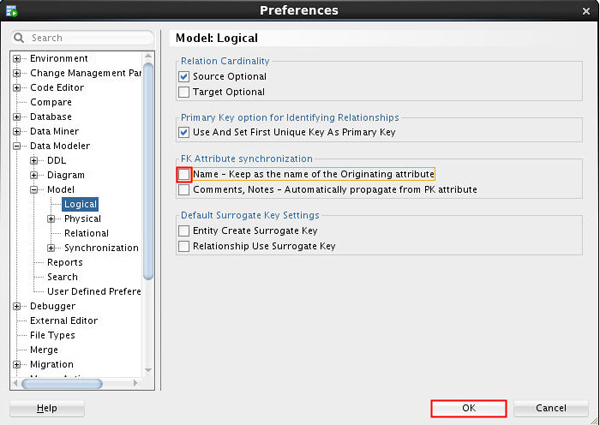This screenshot has height=425, width=600.
Task: Click the search magnifier icon
Action: click(20, 38)
